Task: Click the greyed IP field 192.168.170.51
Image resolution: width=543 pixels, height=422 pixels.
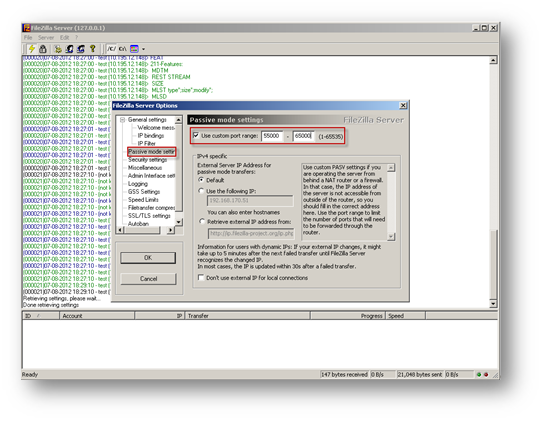Action: coord(250,201)
